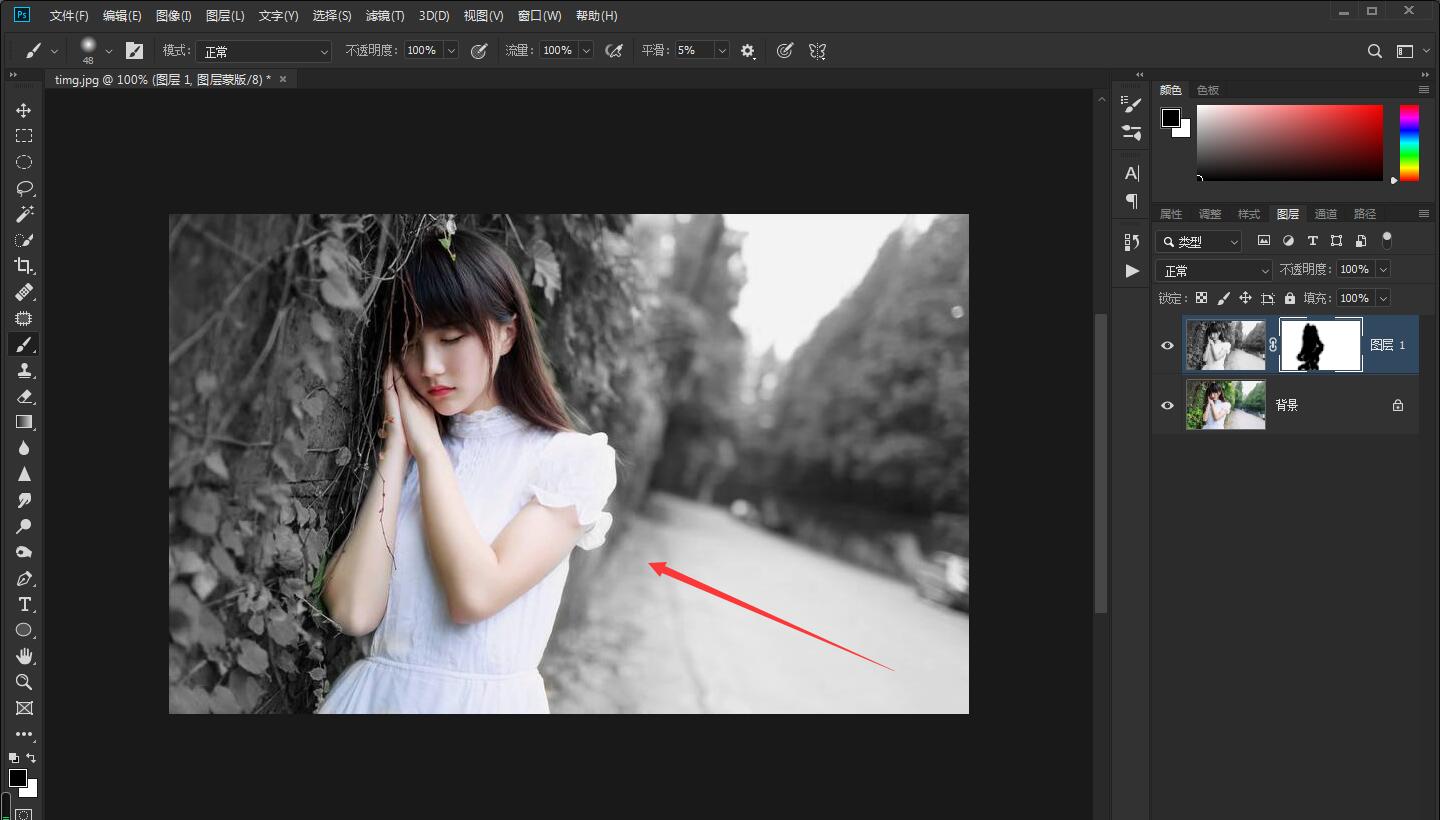The height and width of the screenshot is (820, 1440).
Task: Open the layer 类型 filter dropdown
Action: (x=1198, y=241)
